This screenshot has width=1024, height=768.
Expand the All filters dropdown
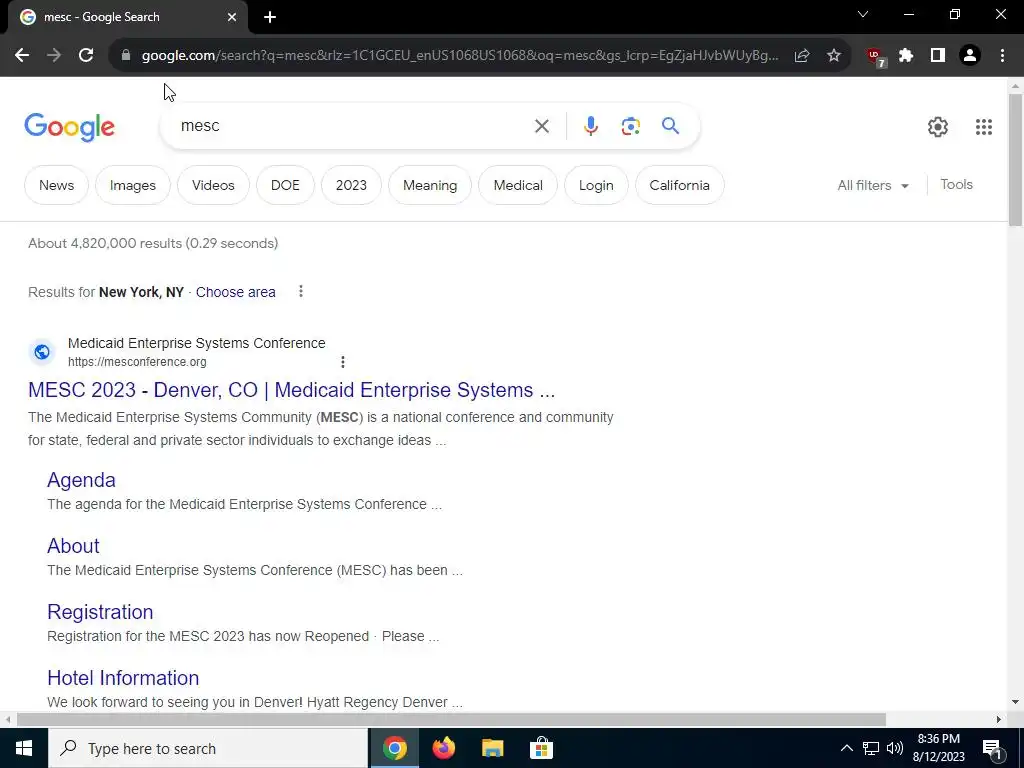[x=873, y=185]
